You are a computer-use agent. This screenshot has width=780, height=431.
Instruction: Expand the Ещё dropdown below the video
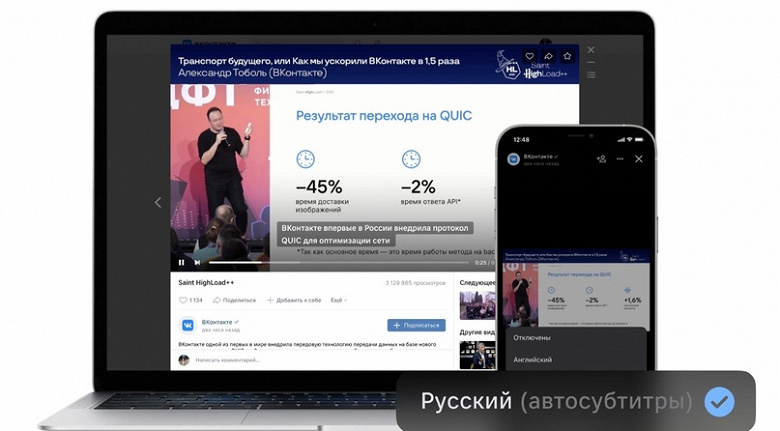(338, 300)
